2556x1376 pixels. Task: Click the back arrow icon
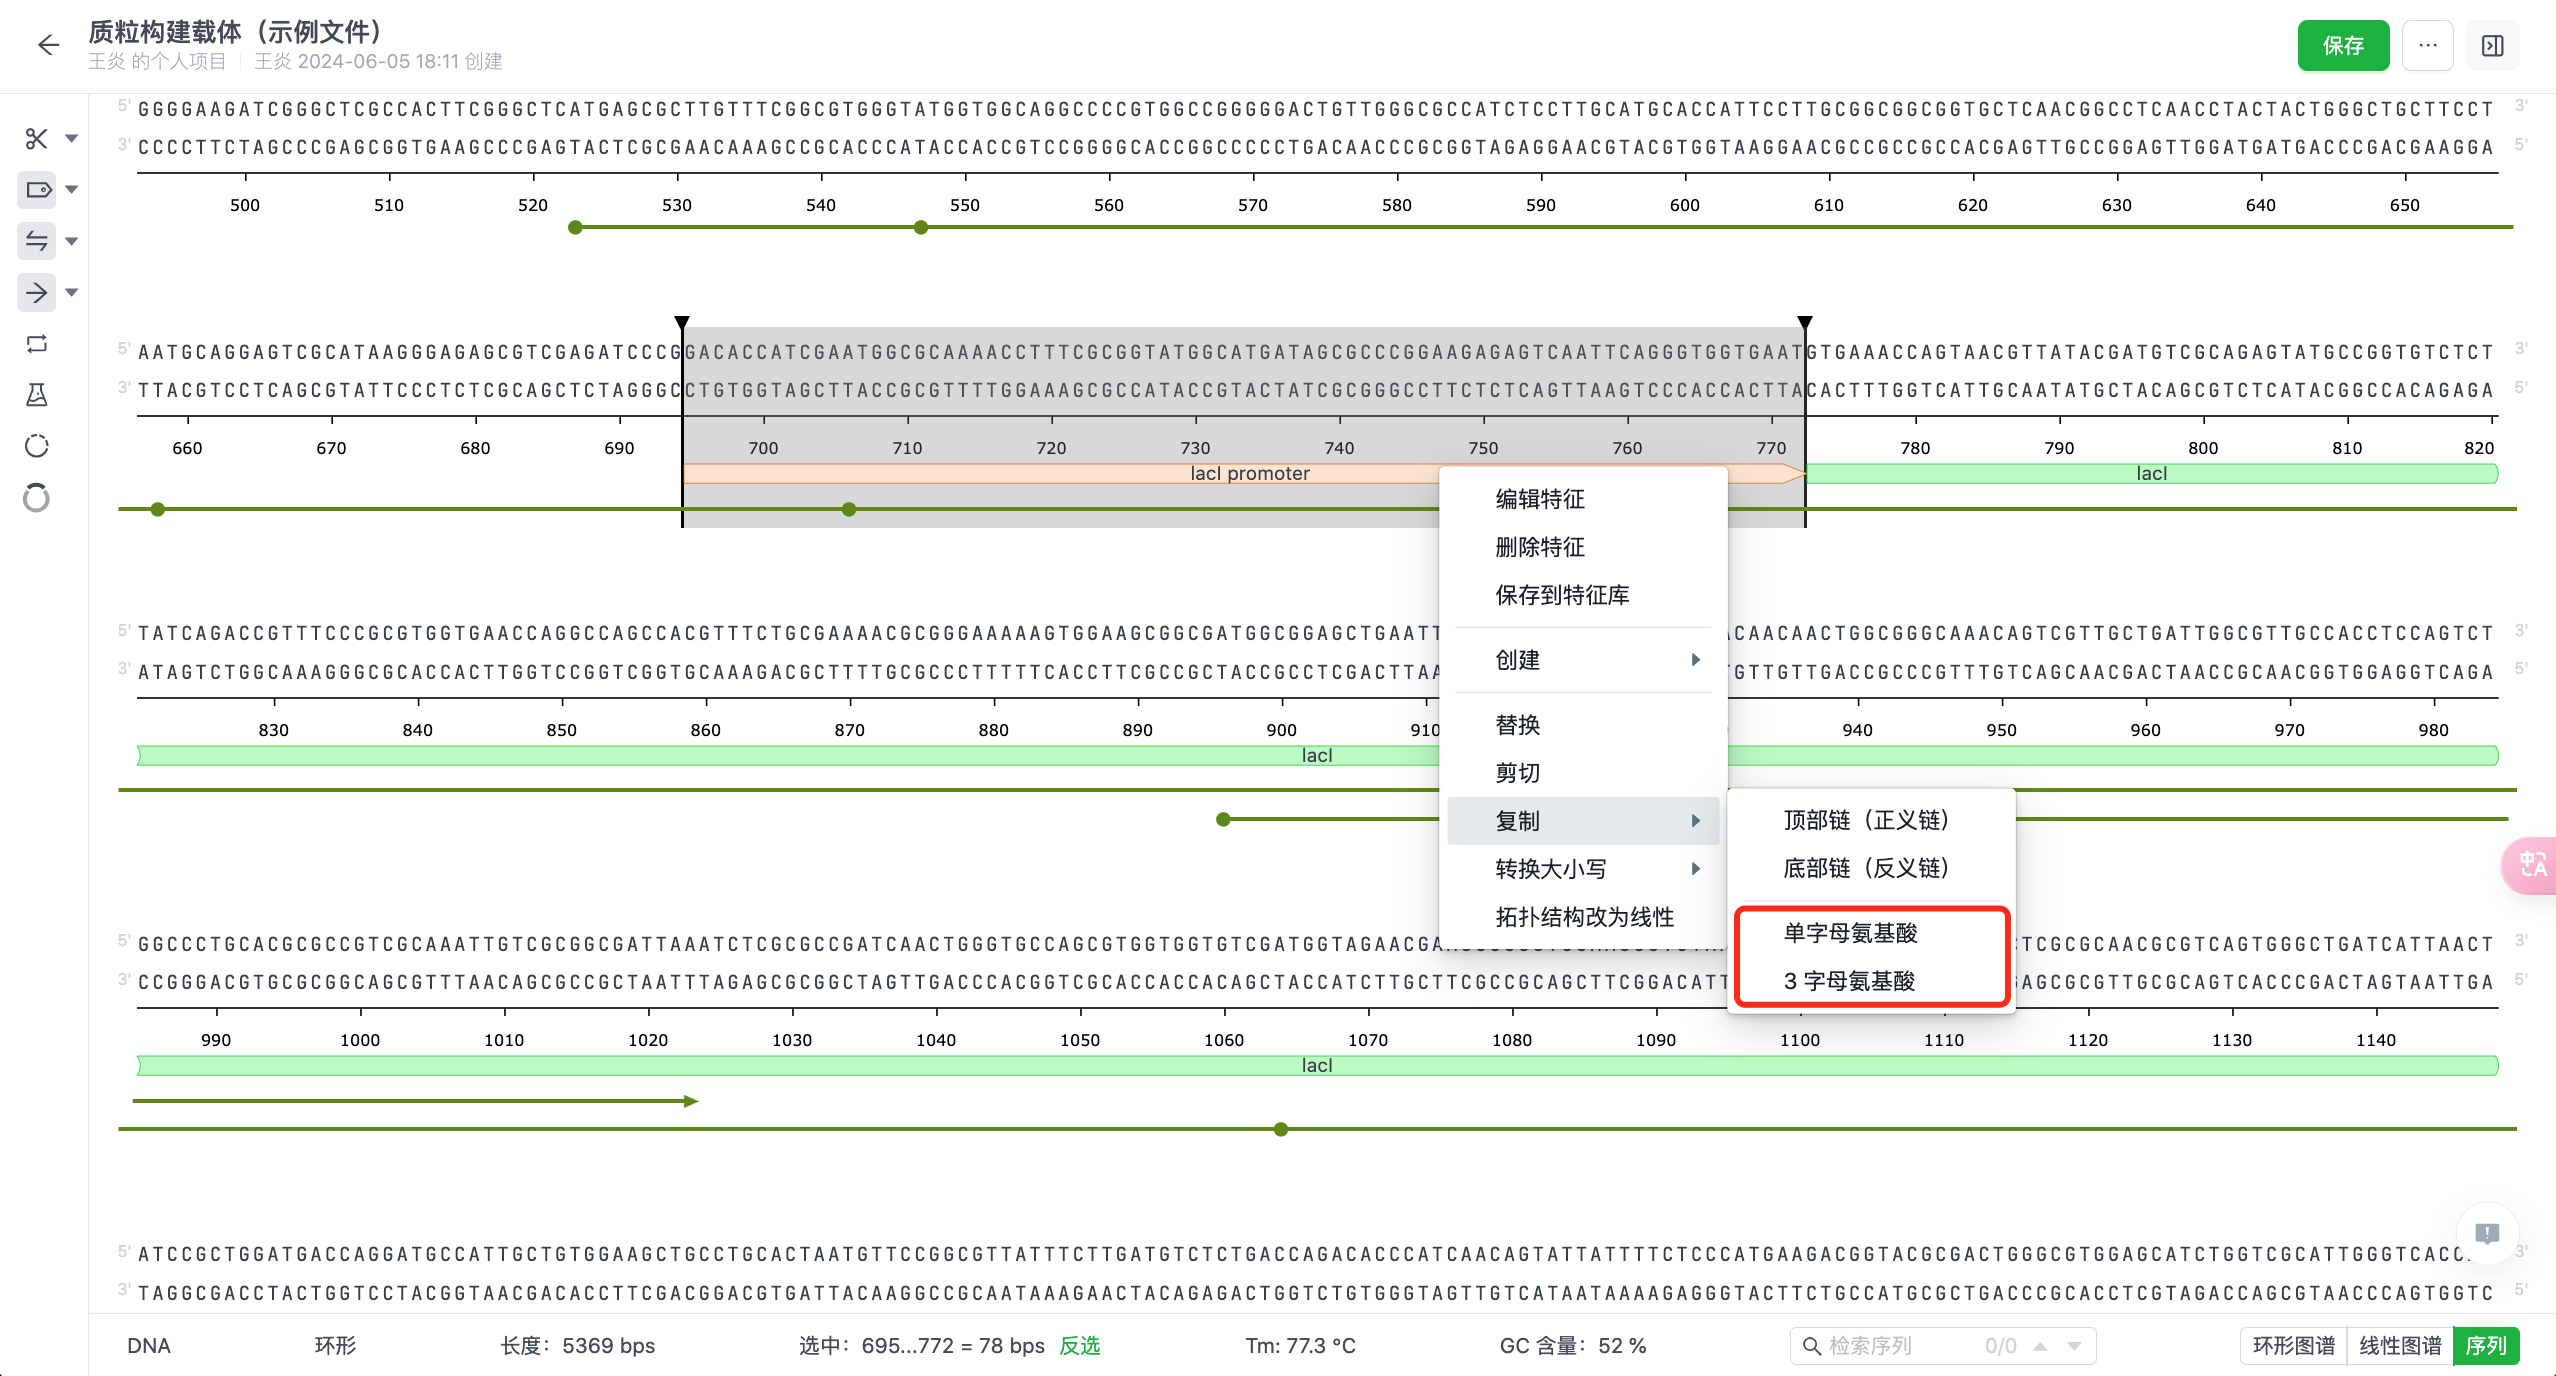tap(48, 45)
